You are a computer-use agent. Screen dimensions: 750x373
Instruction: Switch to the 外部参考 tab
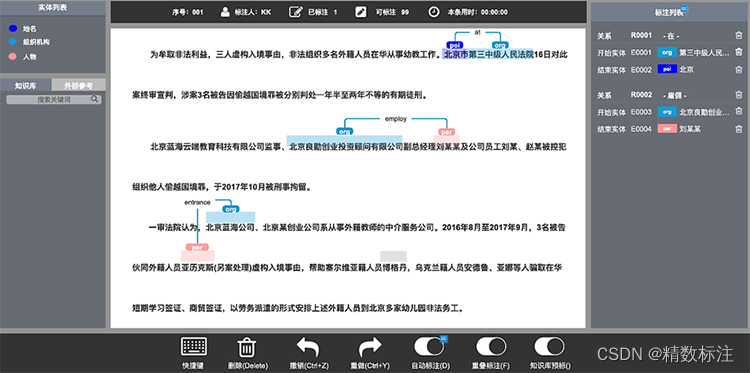coord(79,86)
